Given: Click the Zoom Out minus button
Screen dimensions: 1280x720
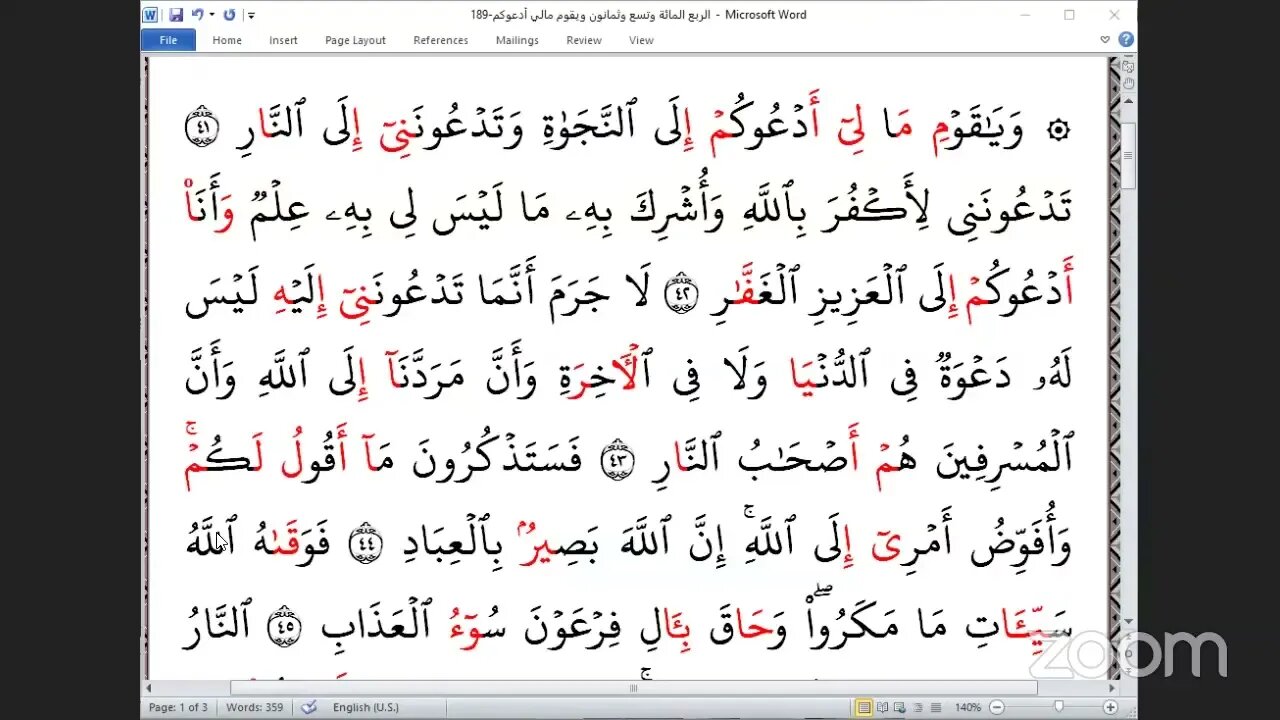Looking at the screenshot, I should pos(998,707).
